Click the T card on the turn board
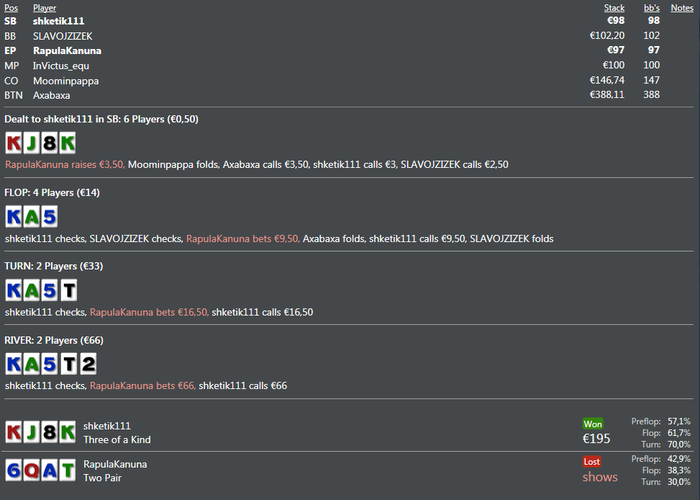This screenshot has width=700, height=500. click(x=68, y=290)
